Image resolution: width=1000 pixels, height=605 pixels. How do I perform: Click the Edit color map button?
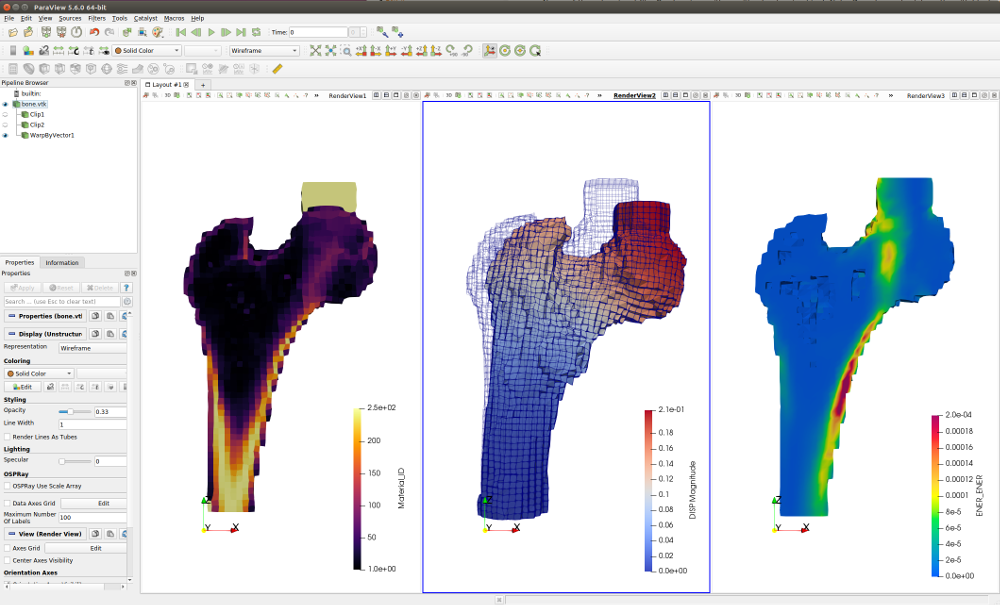23,387
